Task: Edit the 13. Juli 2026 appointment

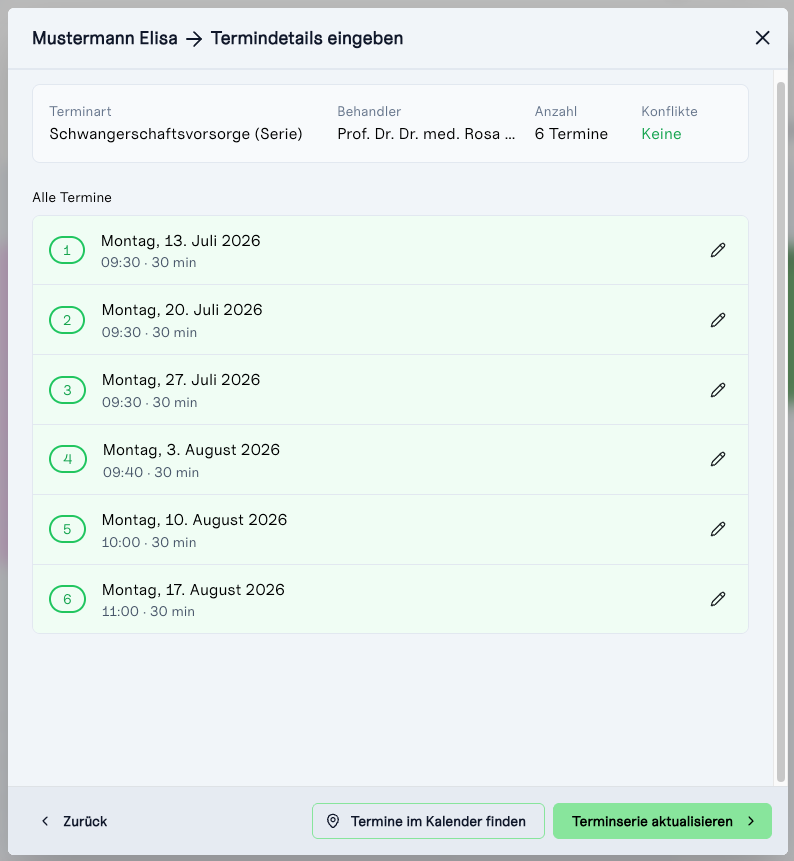Action: pos(718,250)
